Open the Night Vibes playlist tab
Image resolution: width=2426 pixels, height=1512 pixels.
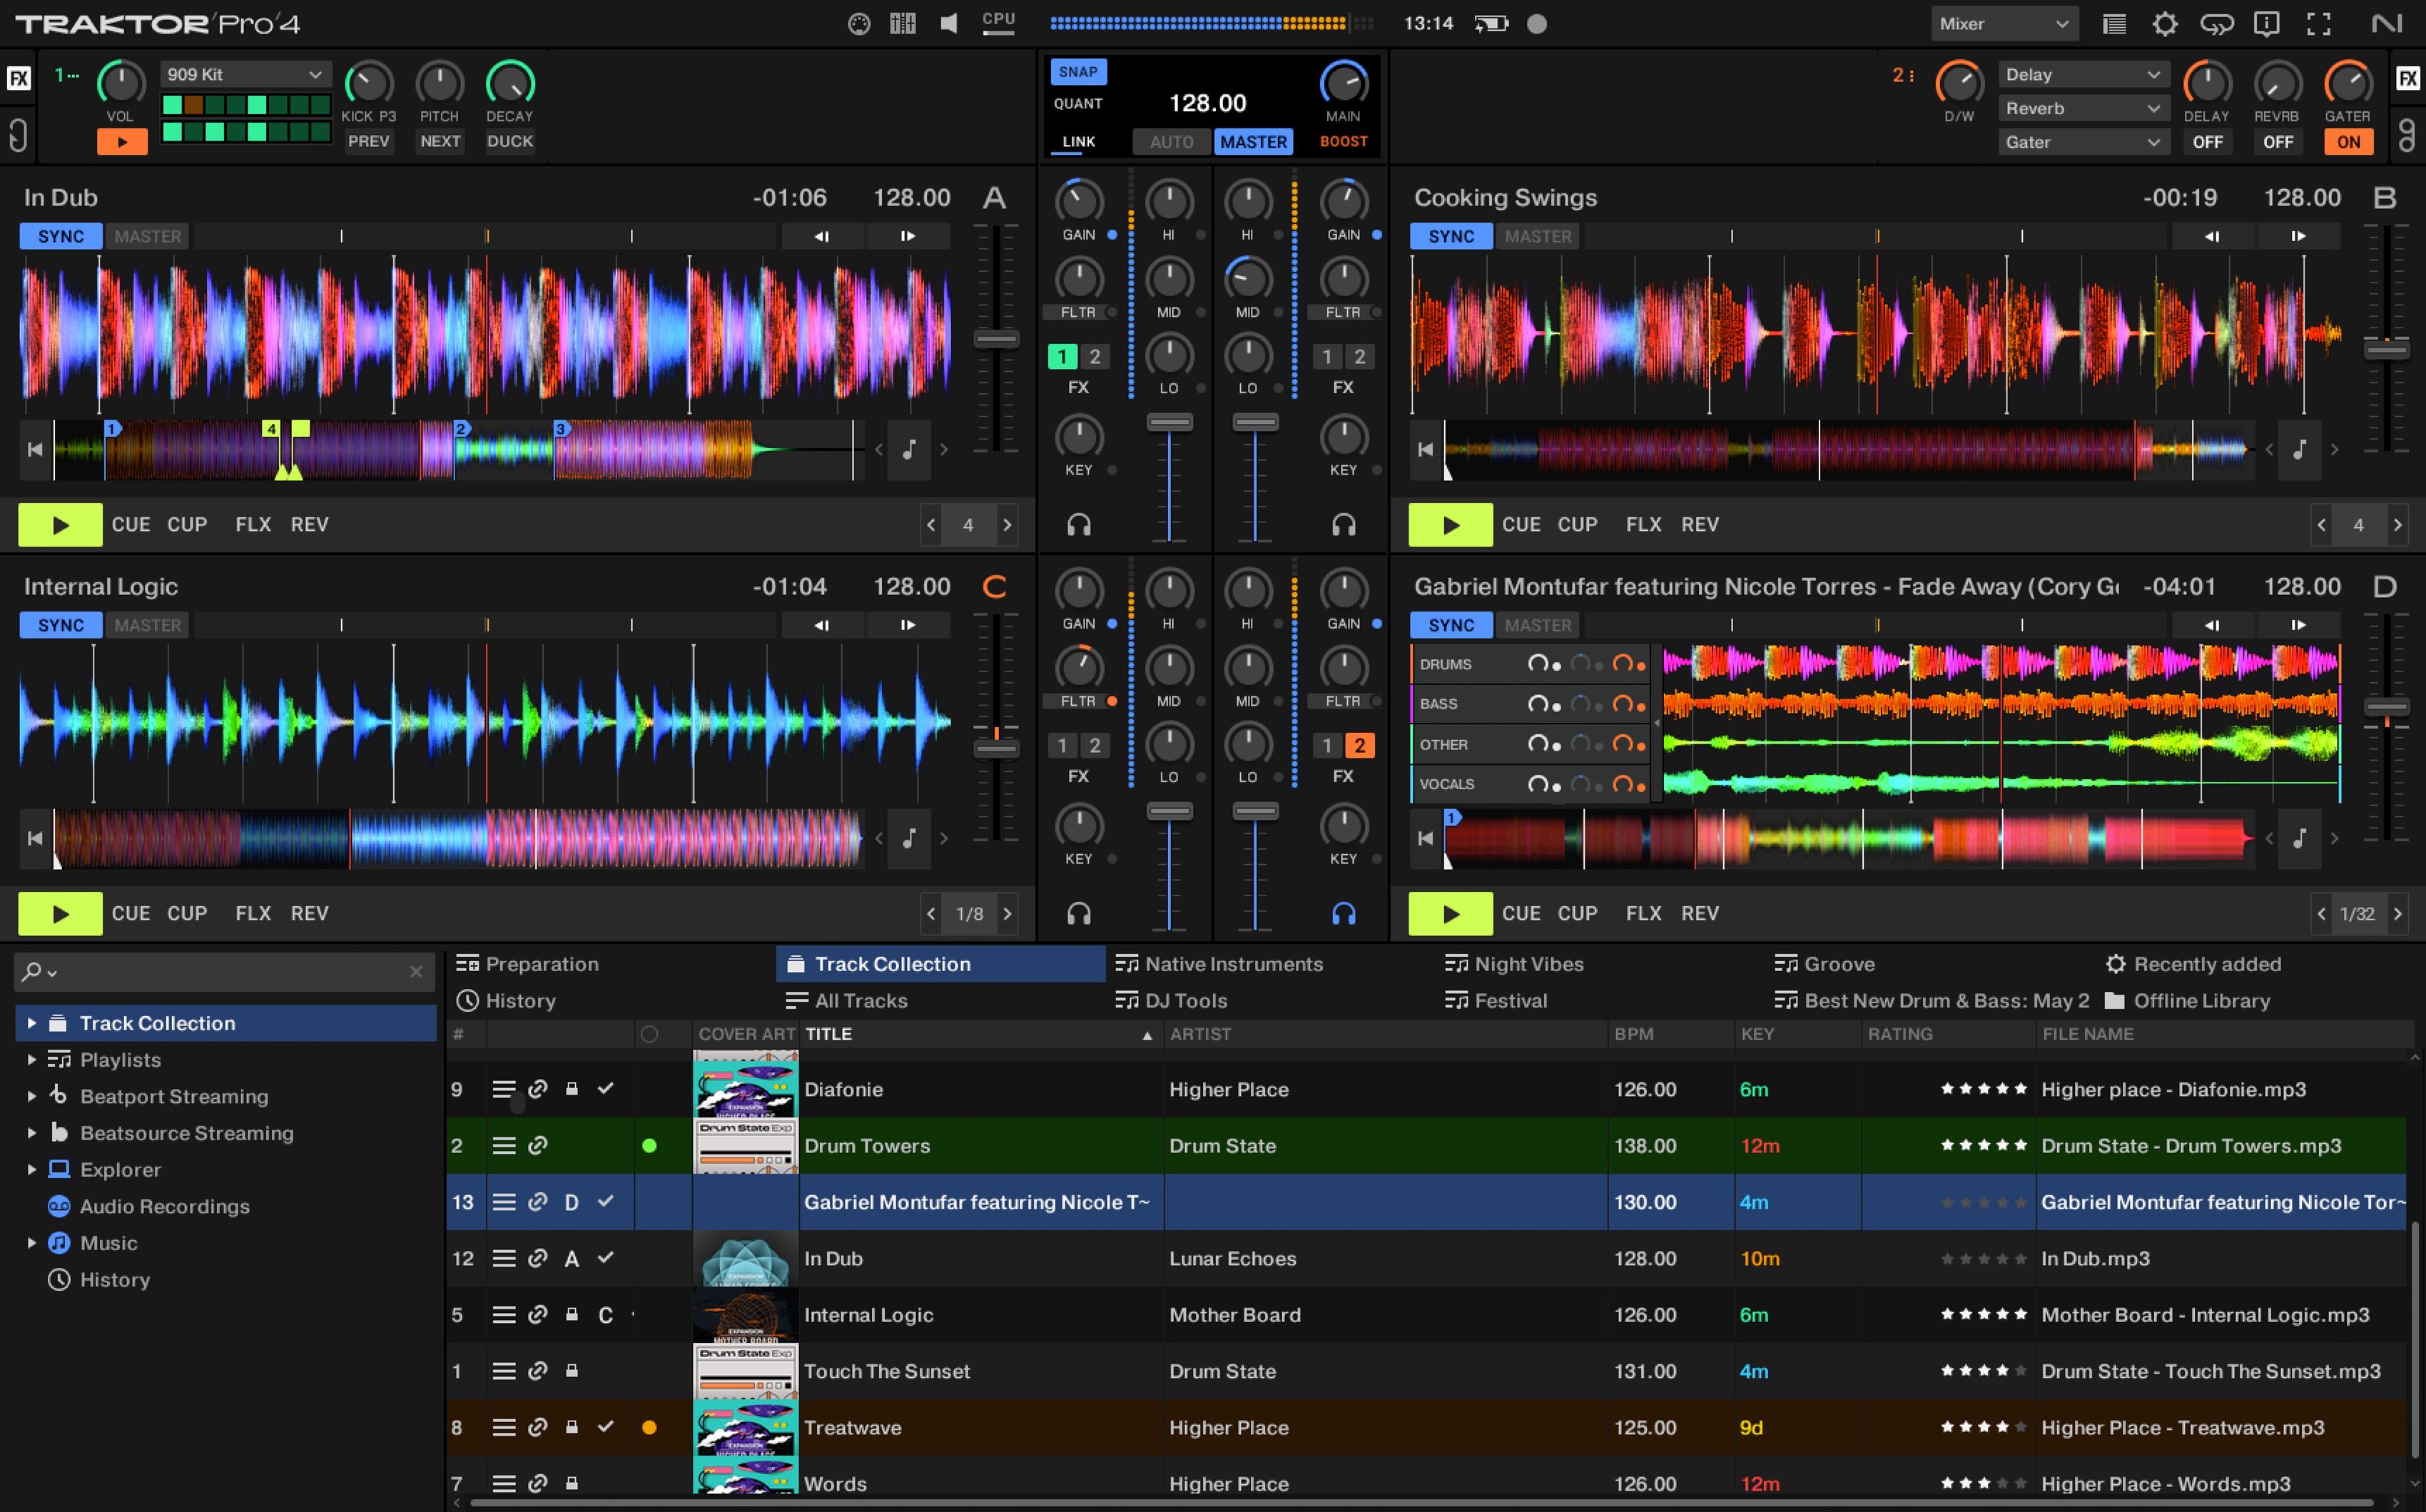coord(1527,964)
